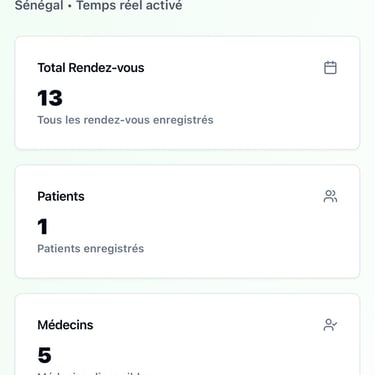
Task: Click the user-check icon on Médecins card
Action: click(330, 325)
